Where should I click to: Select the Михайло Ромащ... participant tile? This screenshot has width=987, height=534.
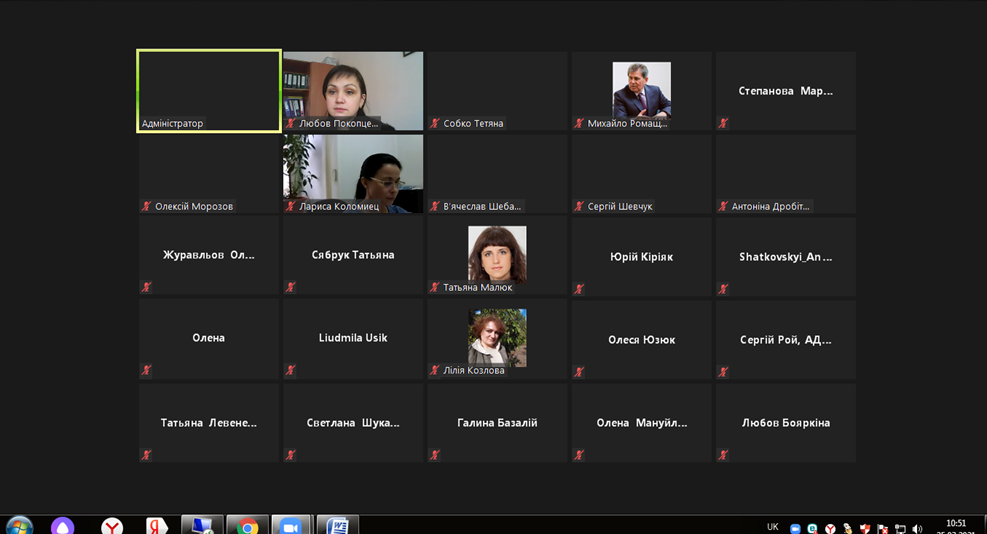(x=641, y=91)
